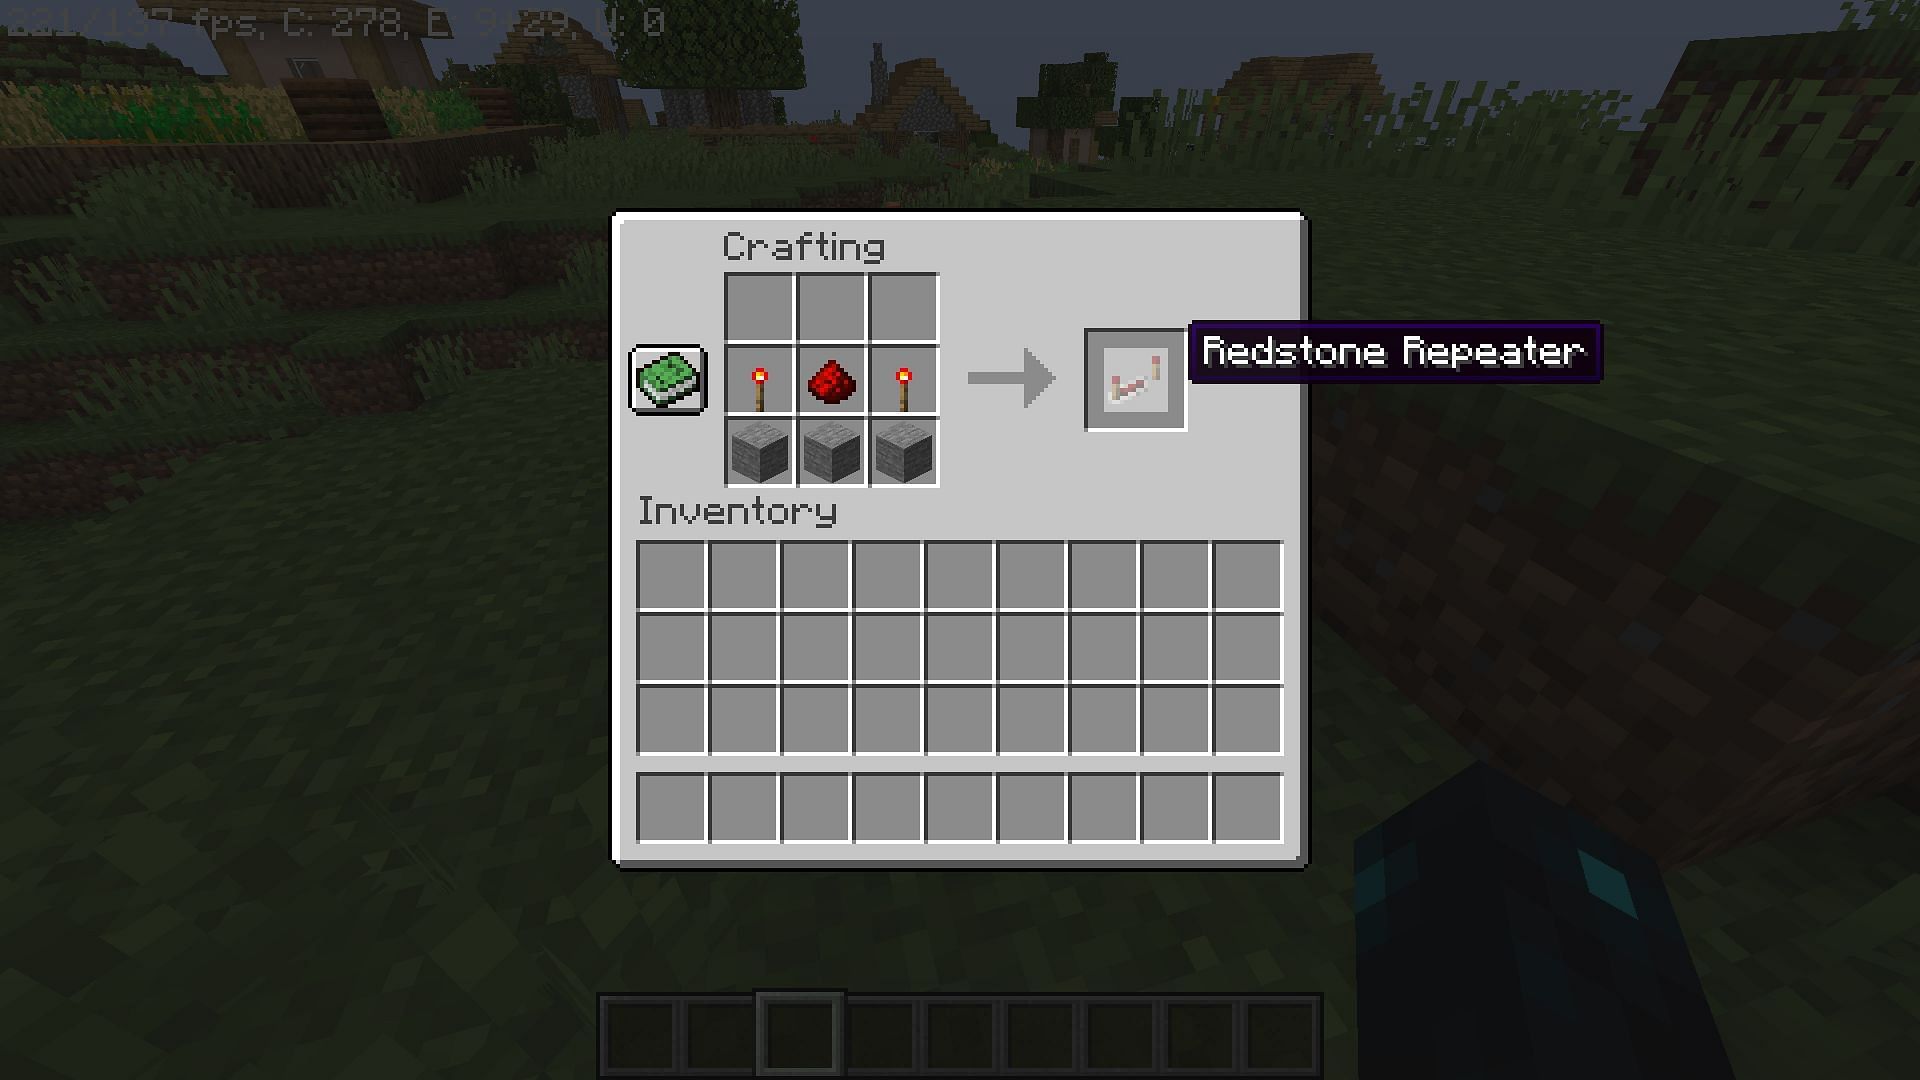1920x1080 pixels.
Task: Select the redstone torch right icon
Action: pos(901,380)
